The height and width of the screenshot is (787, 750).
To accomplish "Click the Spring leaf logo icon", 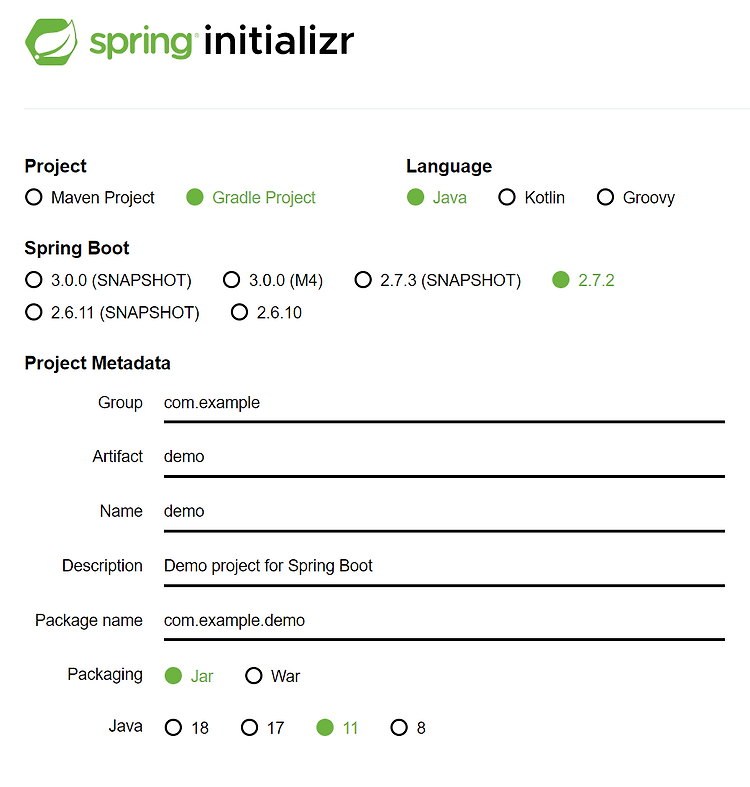I will pyautogui.click(x=51, y=42).
